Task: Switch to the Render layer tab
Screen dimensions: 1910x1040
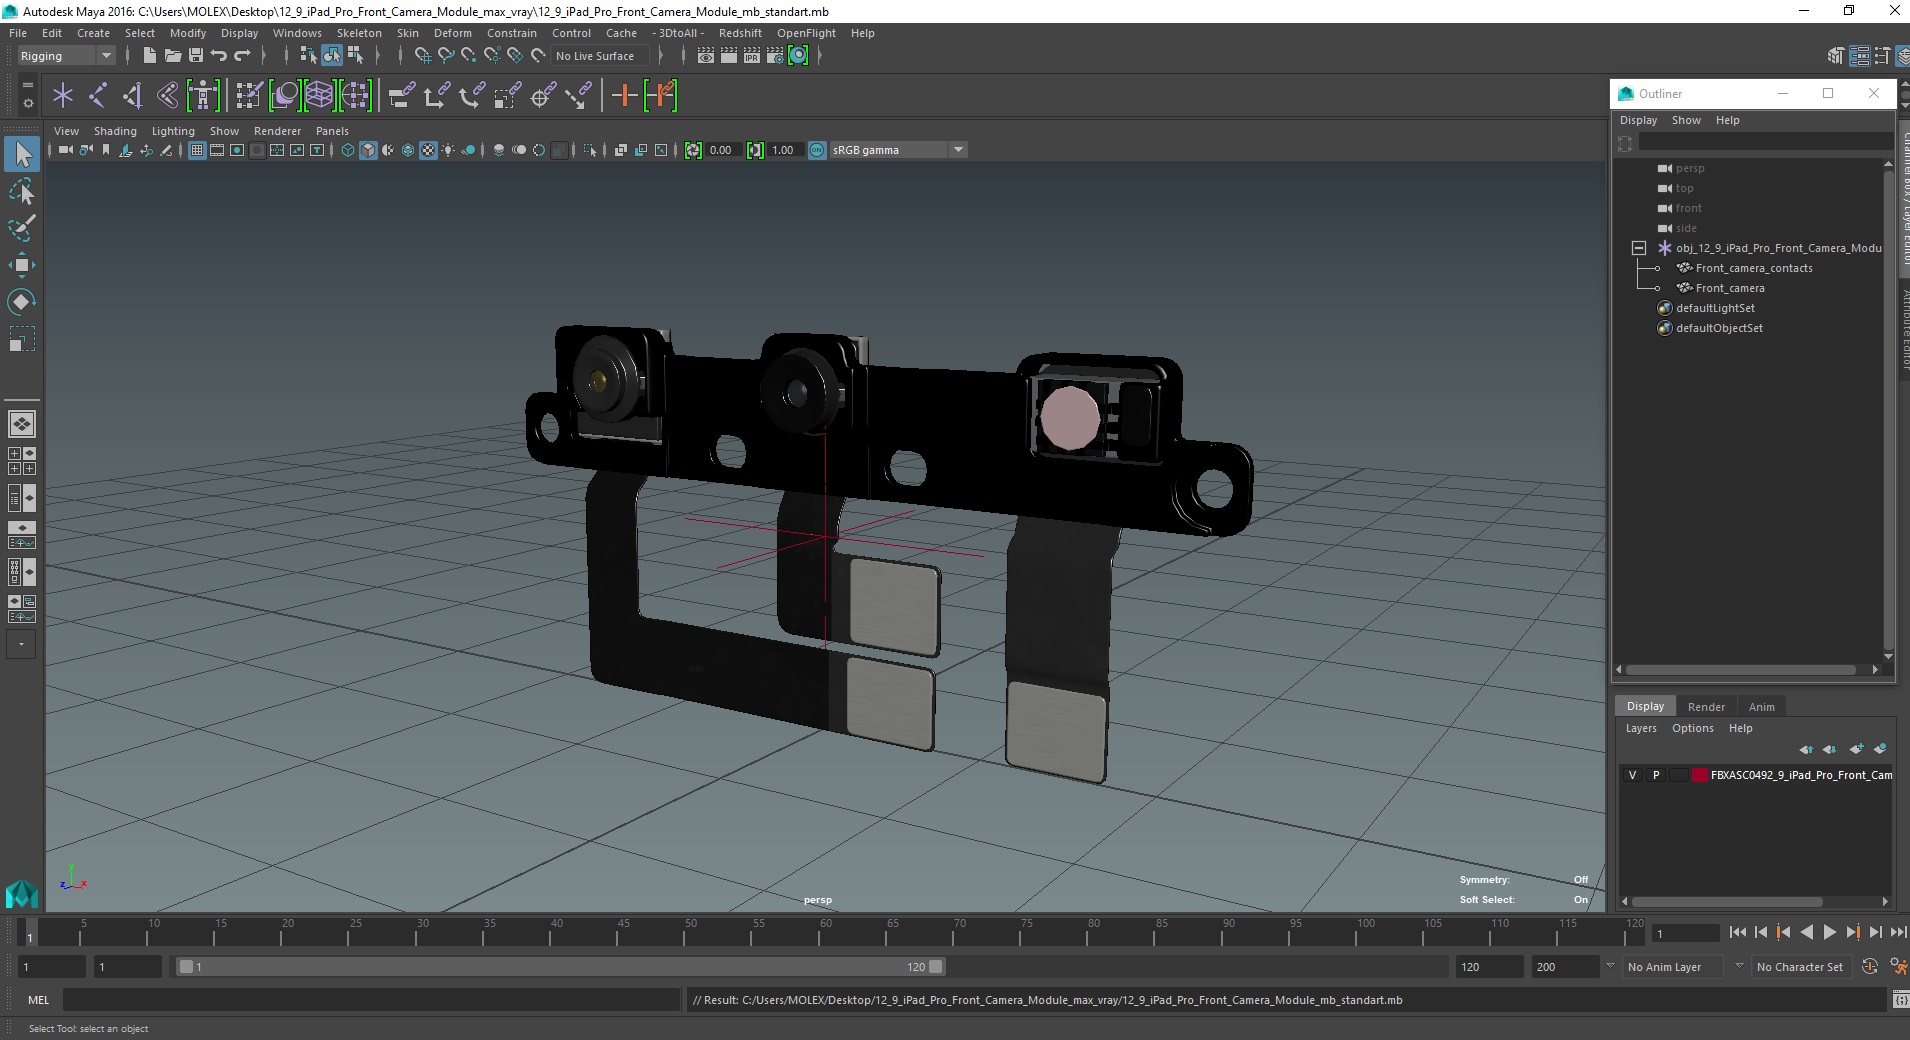Action: click(x=1706, y=706)
